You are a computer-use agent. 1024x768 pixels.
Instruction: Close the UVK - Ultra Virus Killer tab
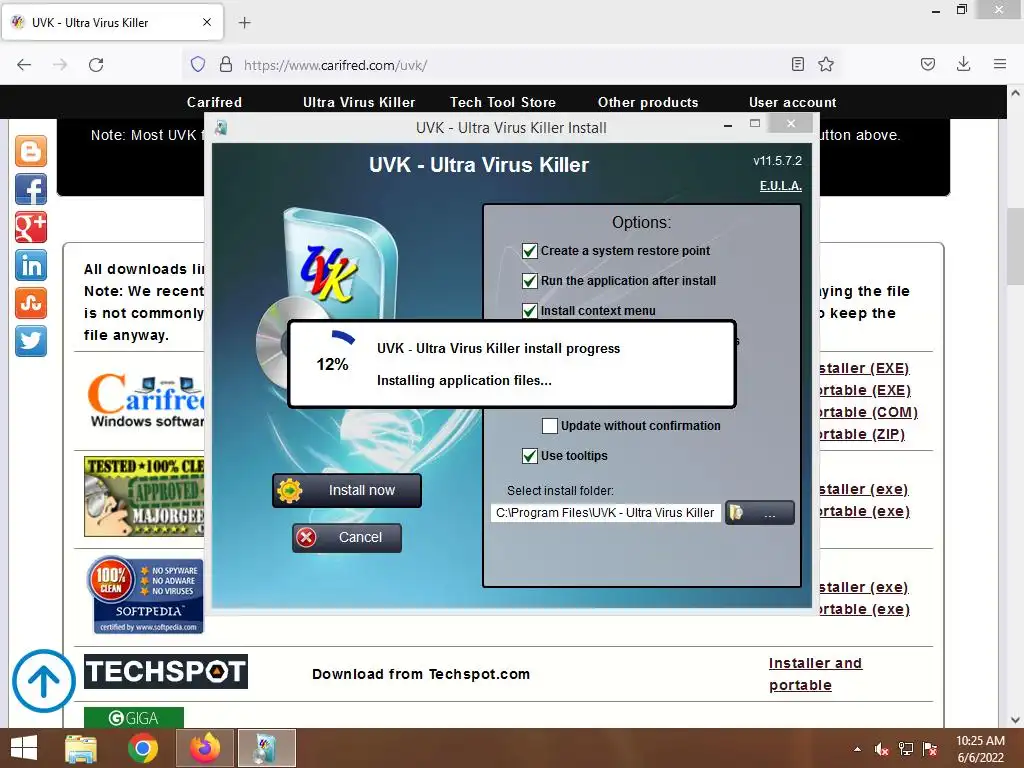point(207,22)
